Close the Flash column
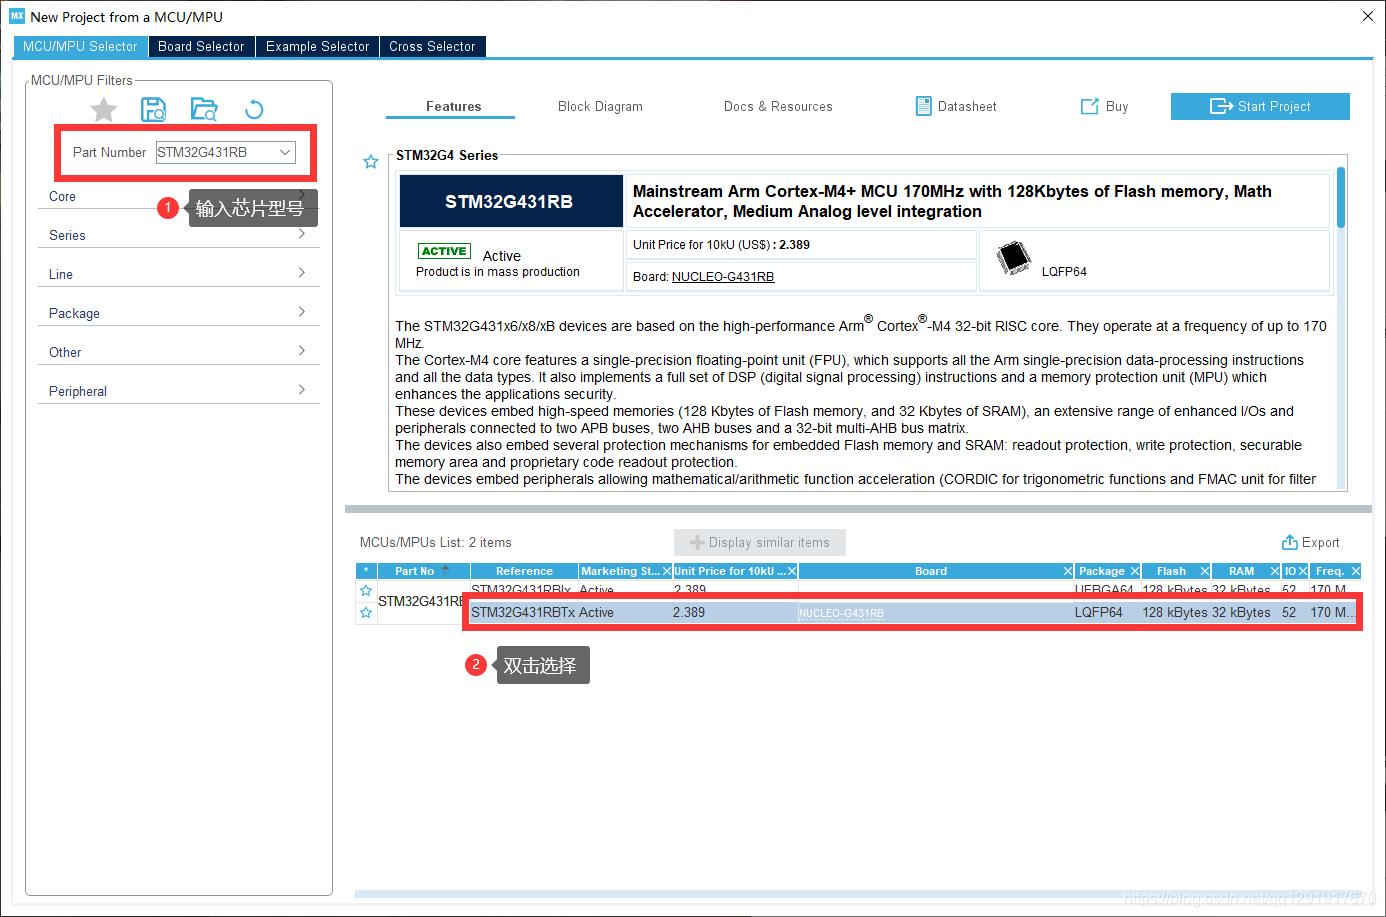The height and width of the screenshot is (917, 1386). [1205, 571]
